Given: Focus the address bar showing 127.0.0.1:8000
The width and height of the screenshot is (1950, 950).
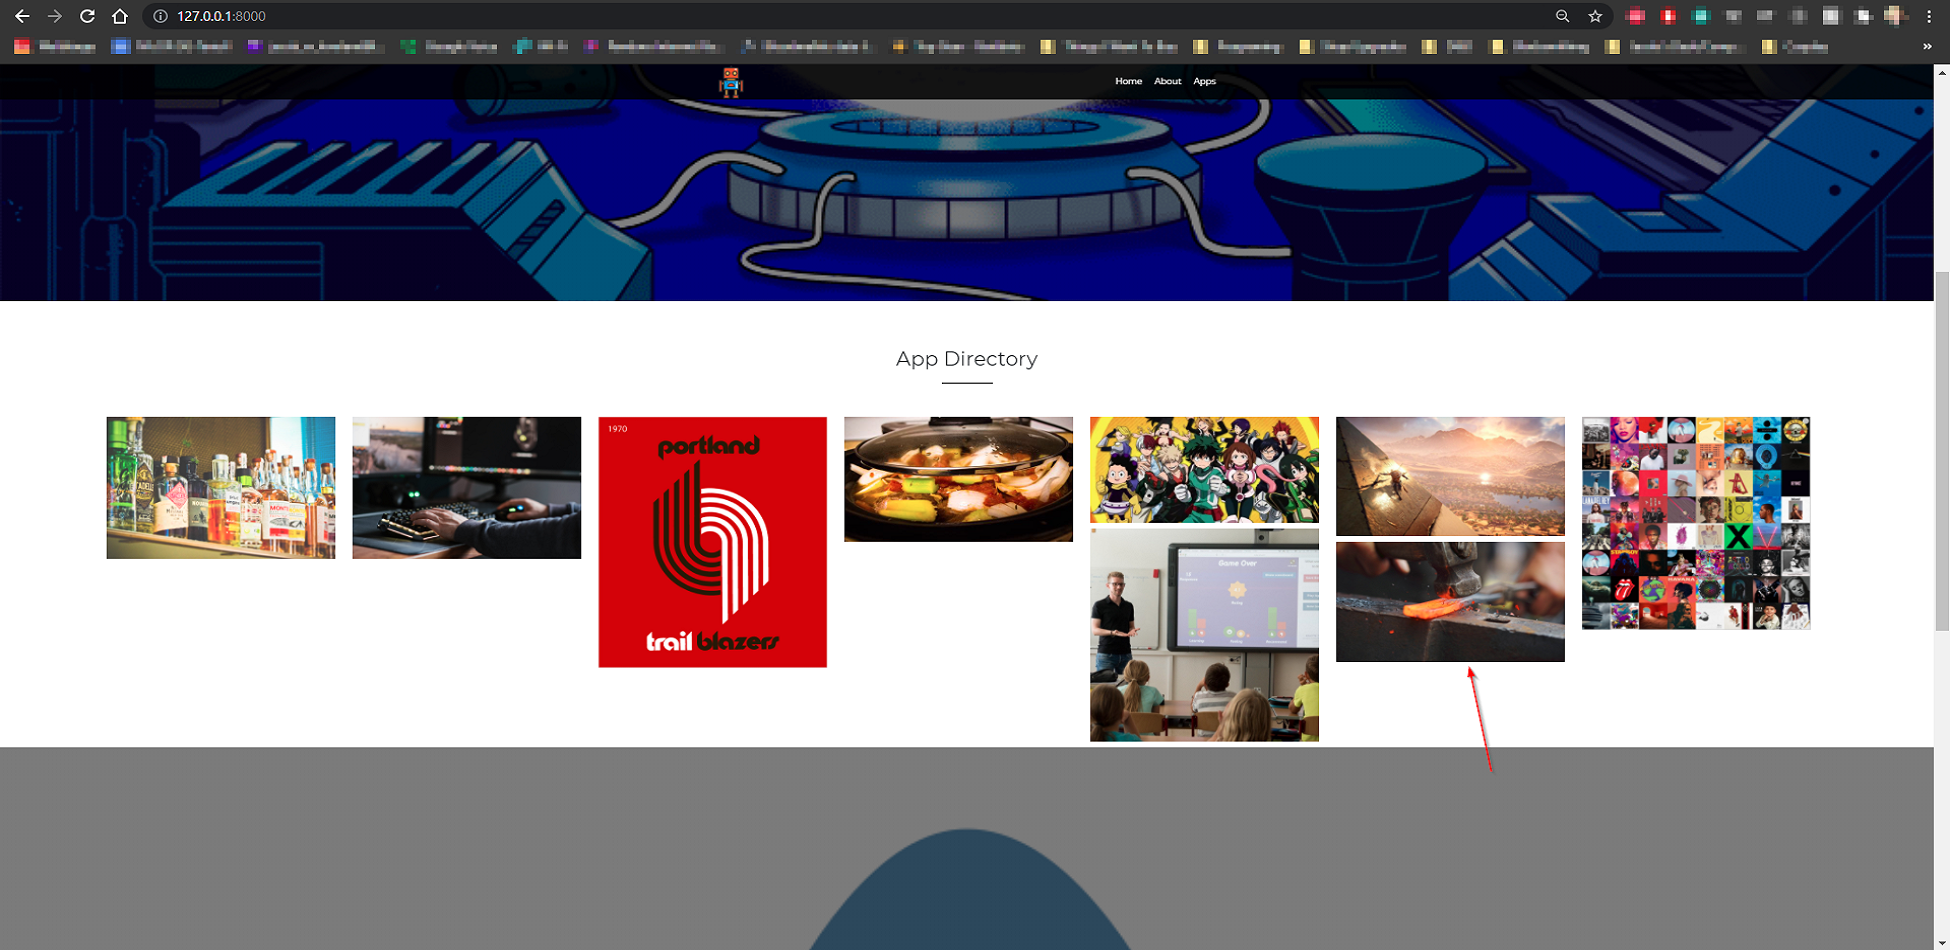Looking at the screenshot, I should click(x=850, y=16).
